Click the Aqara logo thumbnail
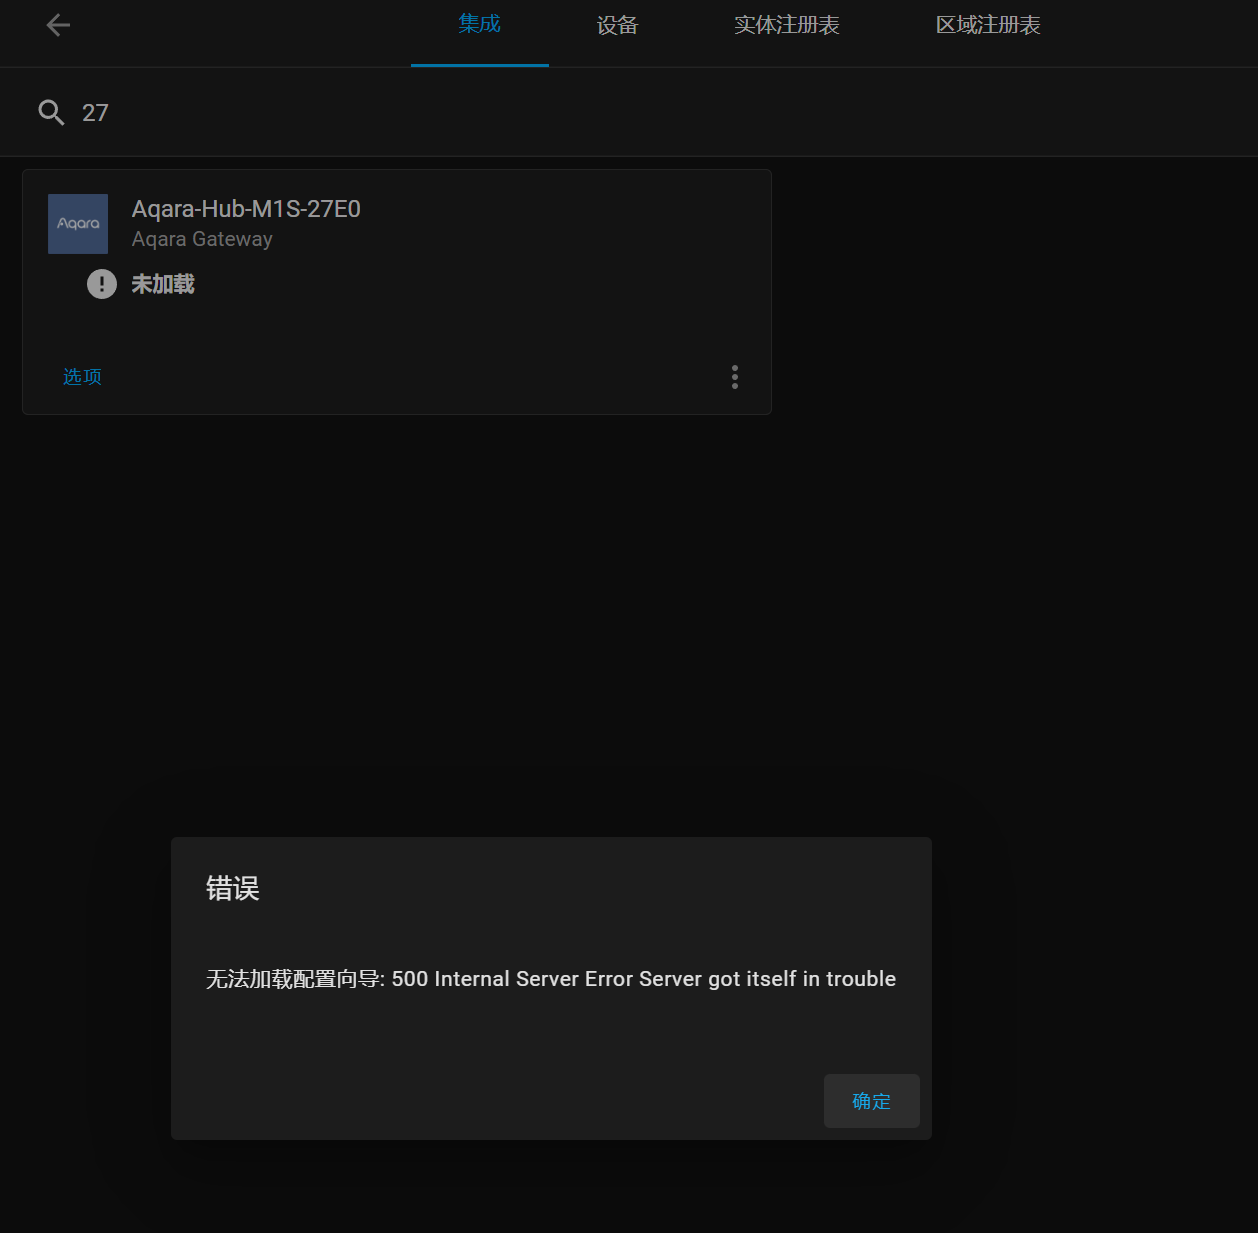1258x1233 pixels. point(77,223)
